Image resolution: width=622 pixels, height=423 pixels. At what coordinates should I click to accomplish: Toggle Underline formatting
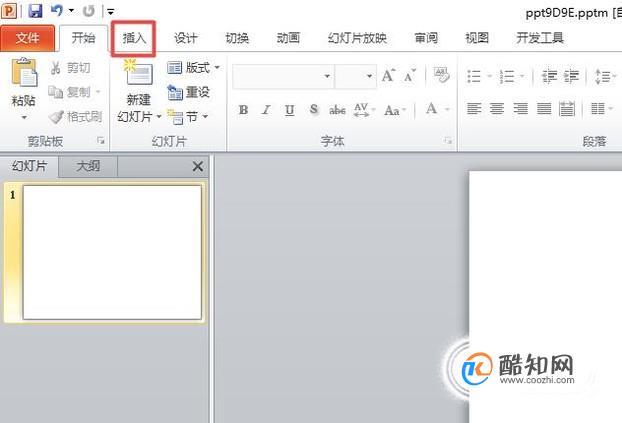(x=290, y=110)
